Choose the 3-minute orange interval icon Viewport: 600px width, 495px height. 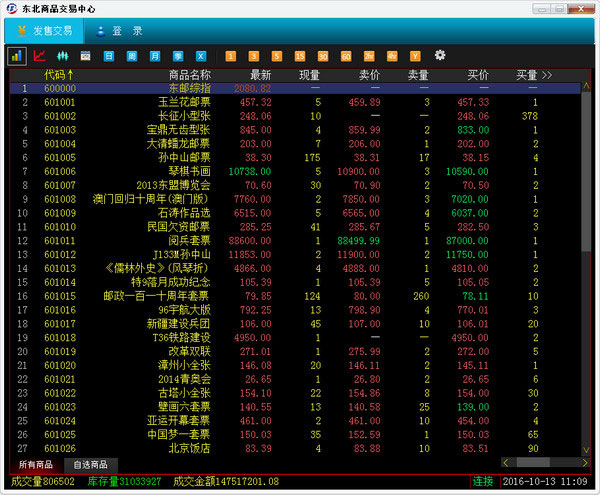[254, 56]
